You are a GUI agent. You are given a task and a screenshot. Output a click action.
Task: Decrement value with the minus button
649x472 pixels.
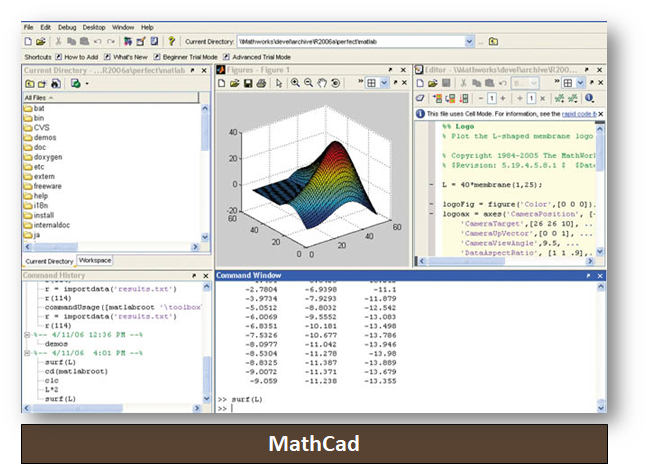481,98
